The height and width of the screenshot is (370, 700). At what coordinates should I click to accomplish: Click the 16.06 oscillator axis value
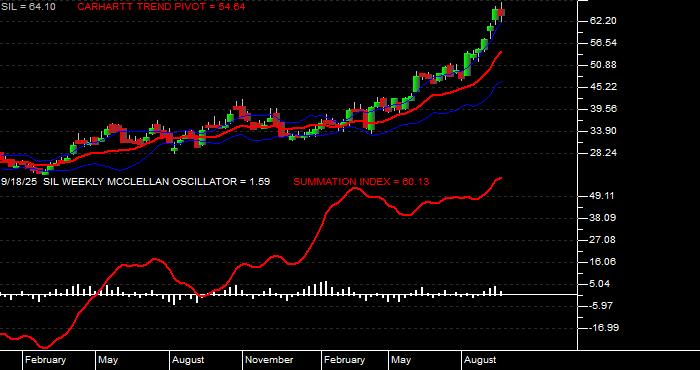pyautogui.click(x=602, y=262)
